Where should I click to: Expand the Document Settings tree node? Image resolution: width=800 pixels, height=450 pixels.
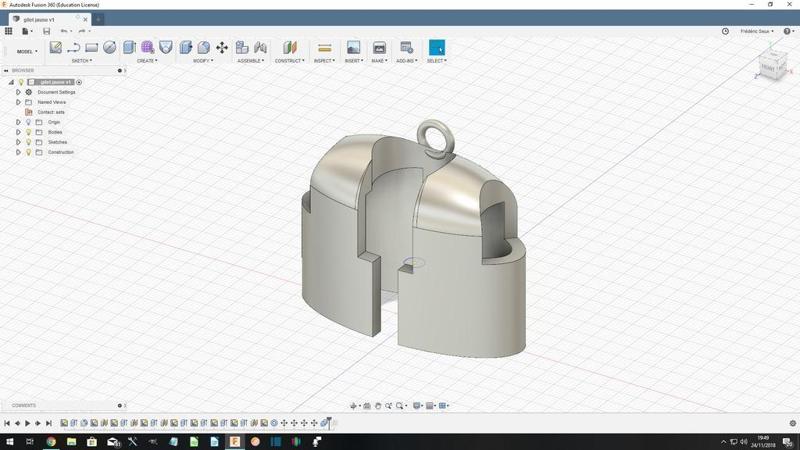(18, 92)
